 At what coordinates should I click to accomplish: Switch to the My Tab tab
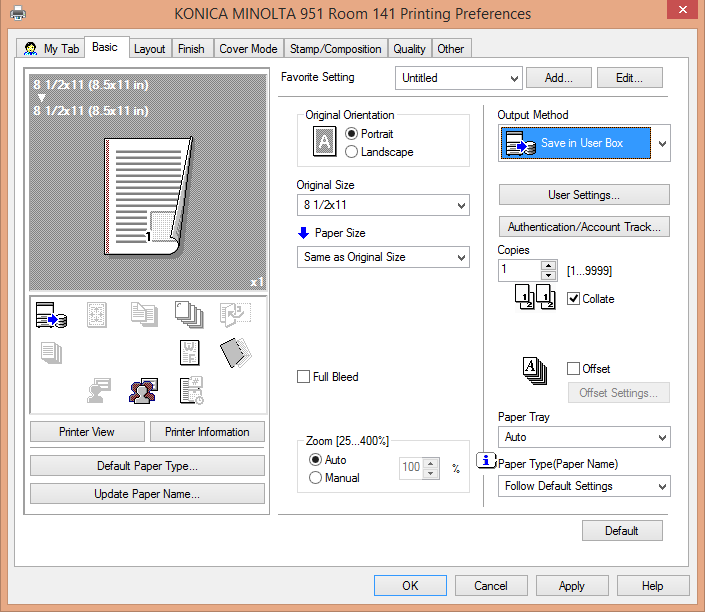click(x=51, y=49)
